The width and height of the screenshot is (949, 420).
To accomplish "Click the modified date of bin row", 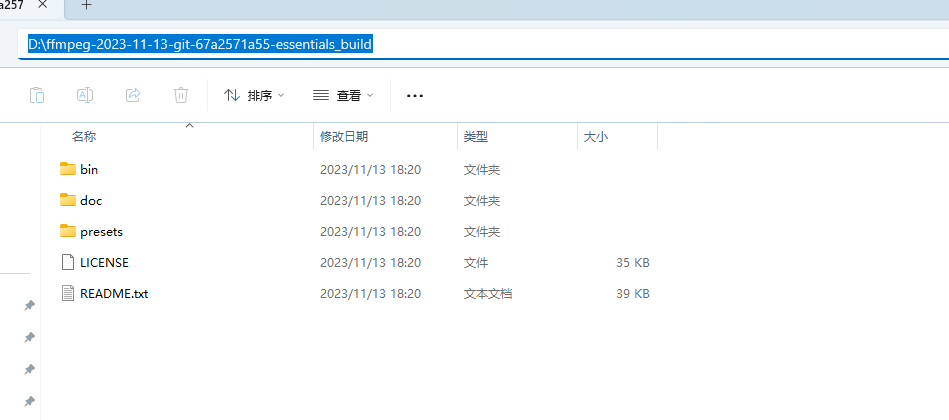I will (x=370, y=169).
